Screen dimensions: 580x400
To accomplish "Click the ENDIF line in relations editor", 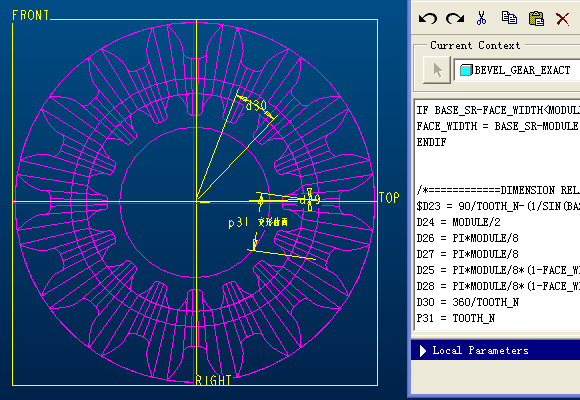I will pyautogui.click(x=431, y=142).
